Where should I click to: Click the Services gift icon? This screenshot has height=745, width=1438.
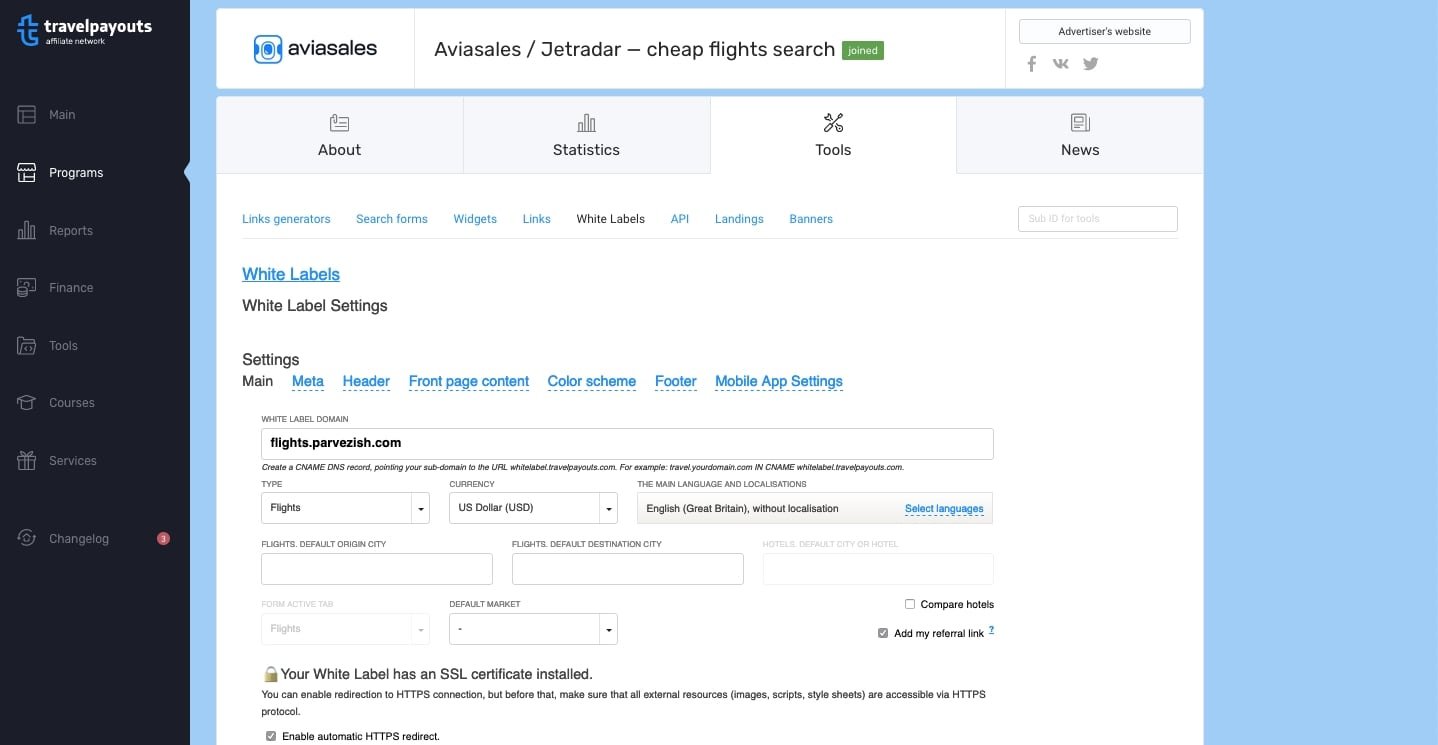coord(27,461)
